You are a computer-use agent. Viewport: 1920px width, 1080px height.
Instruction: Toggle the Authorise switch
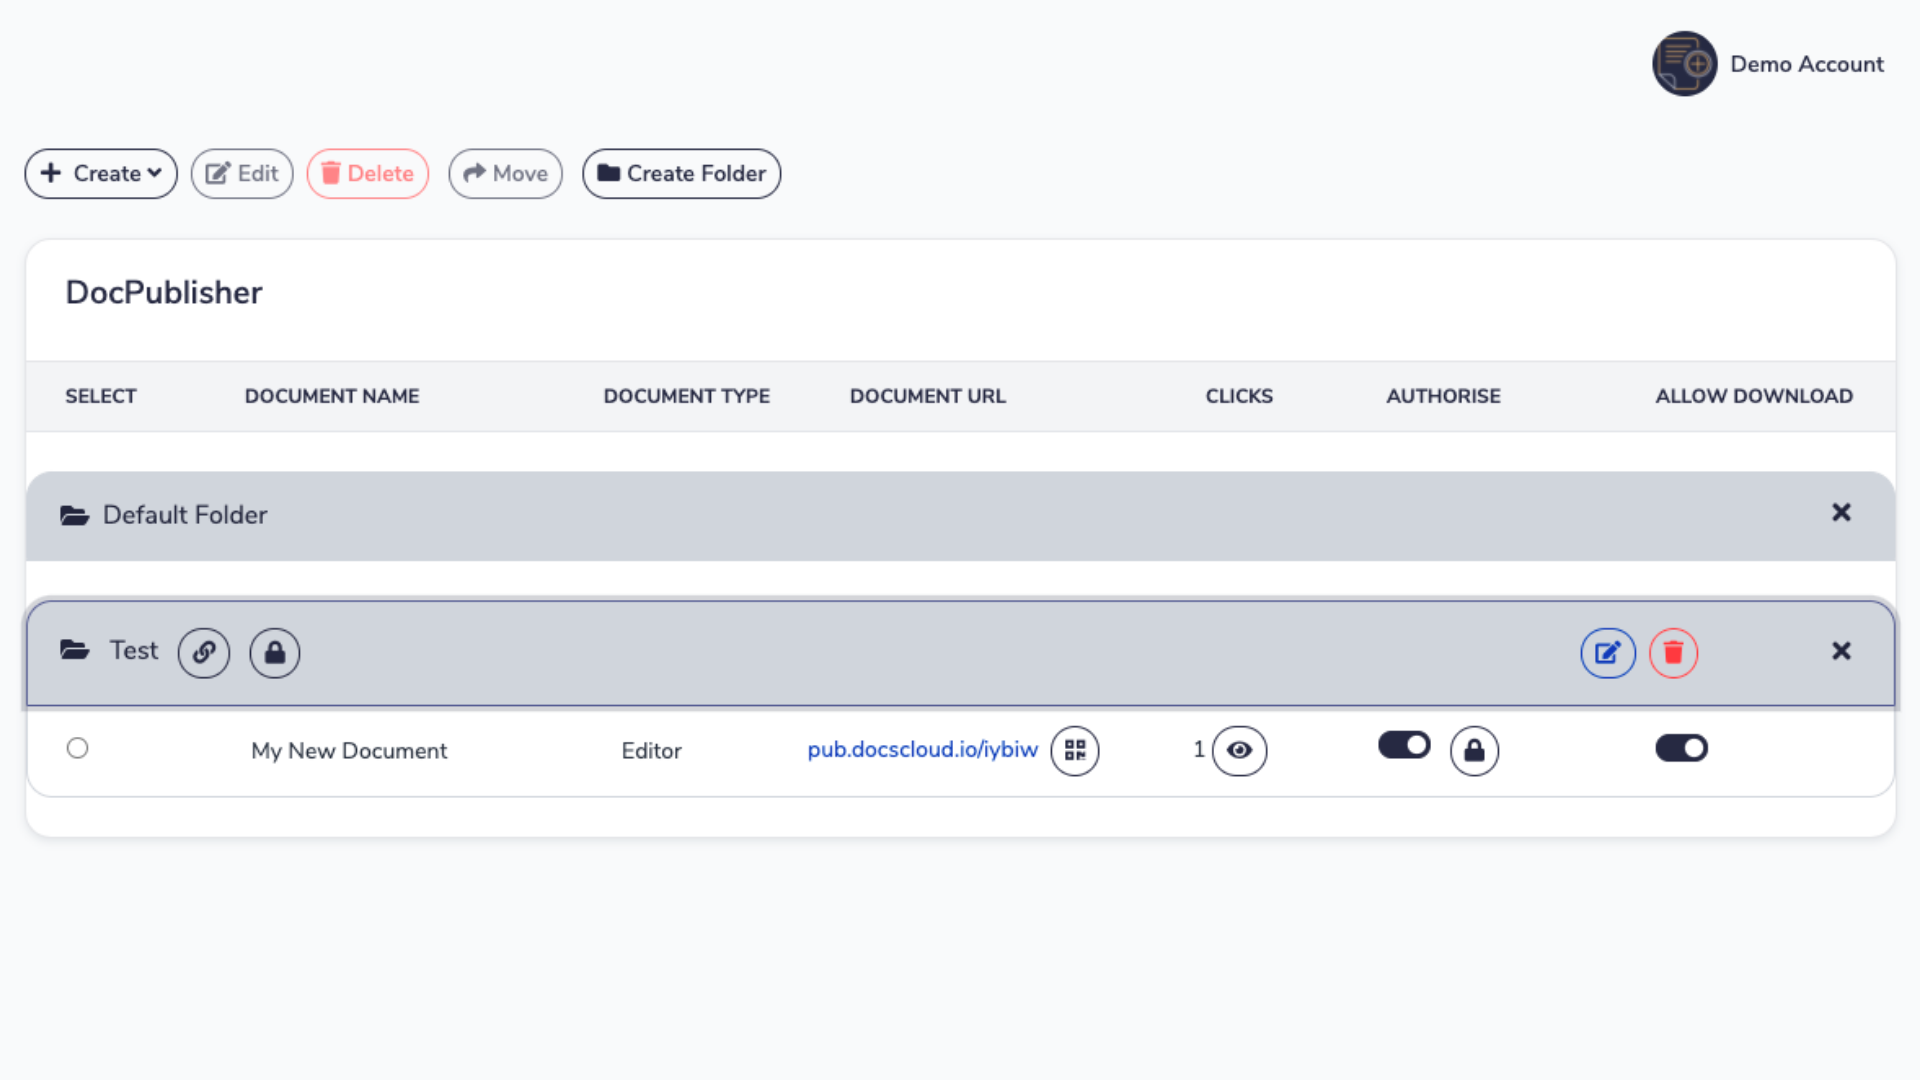[x=1404, y=745]
